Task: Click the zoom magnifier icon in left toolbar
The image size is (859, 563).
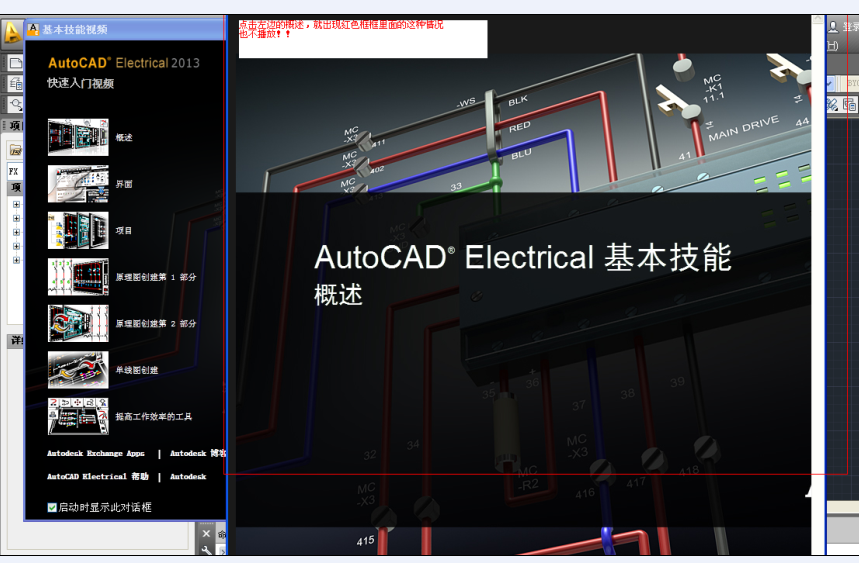Action: [16, 104]
